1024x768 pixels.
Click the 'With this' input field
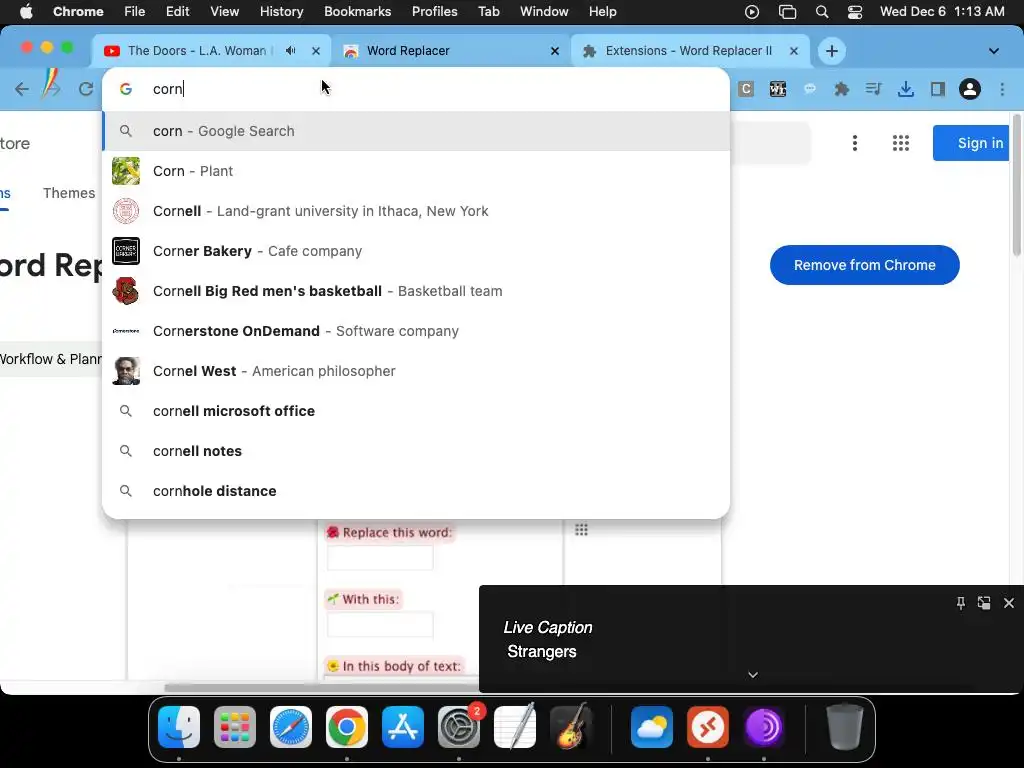(379, 625)
